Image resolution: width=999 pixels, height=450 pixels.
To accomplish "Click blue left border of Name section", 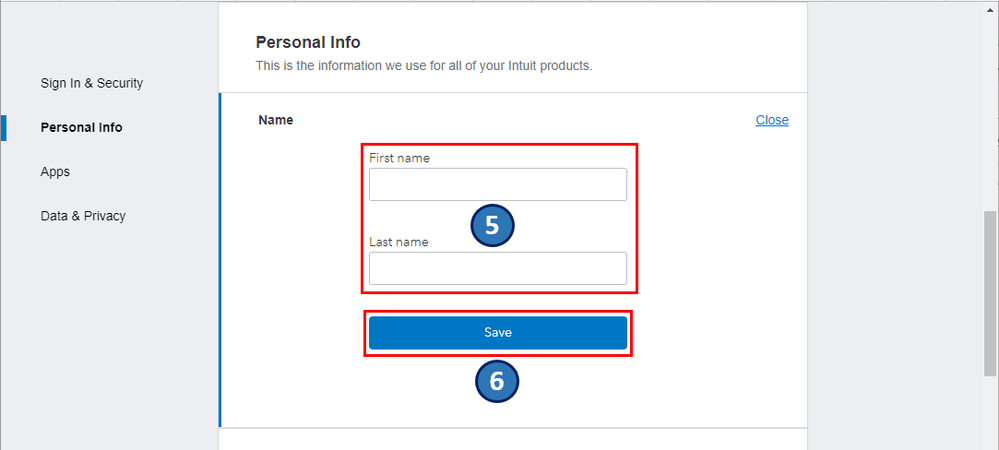I will (x=220, y=260).
